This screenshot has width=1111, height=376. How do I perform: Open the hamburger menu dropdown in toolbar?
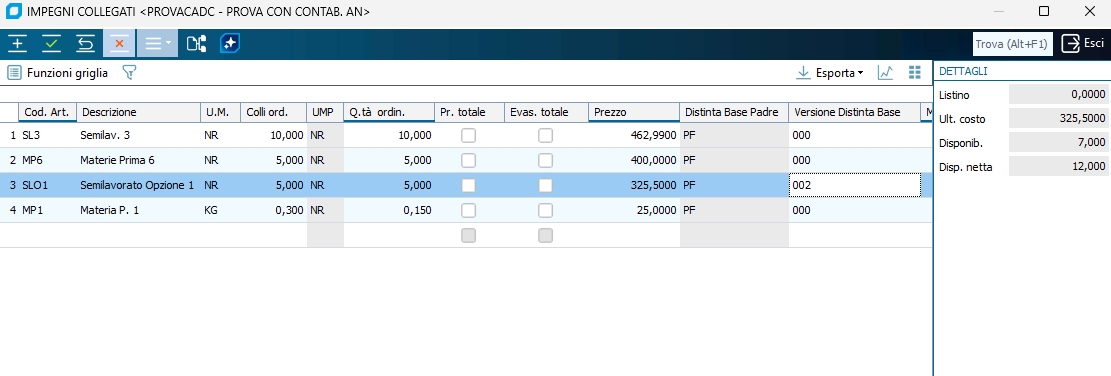158,44
